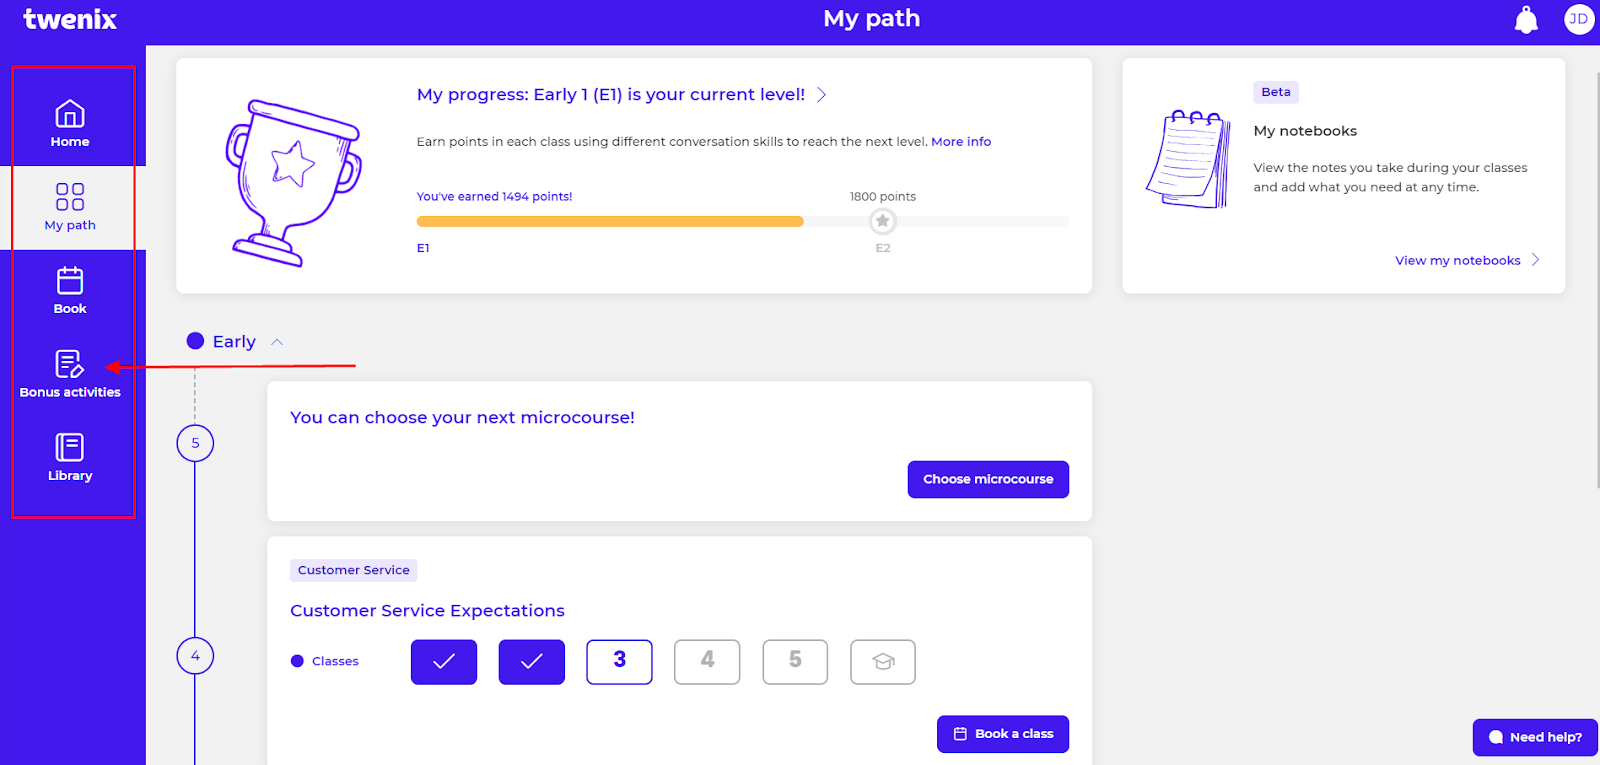
Task: Open the More info link
Action: (x=961, y=141)
